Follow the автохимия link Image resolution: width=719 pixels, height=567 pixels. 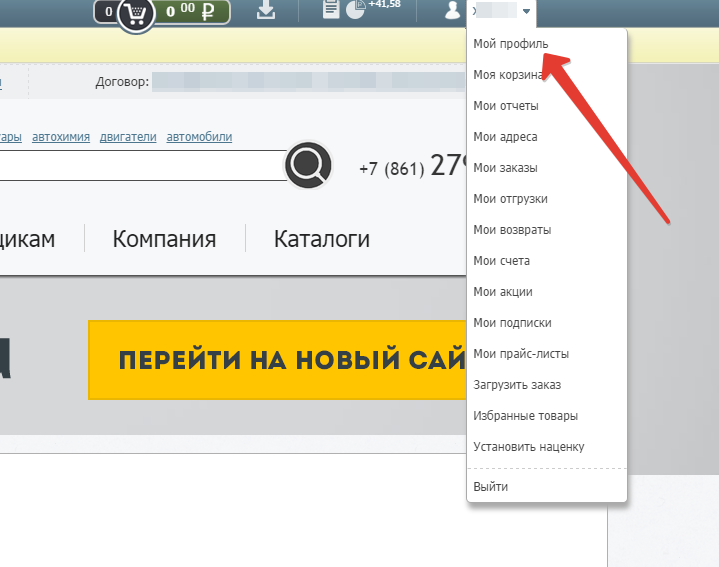click(x=61, y=137)
